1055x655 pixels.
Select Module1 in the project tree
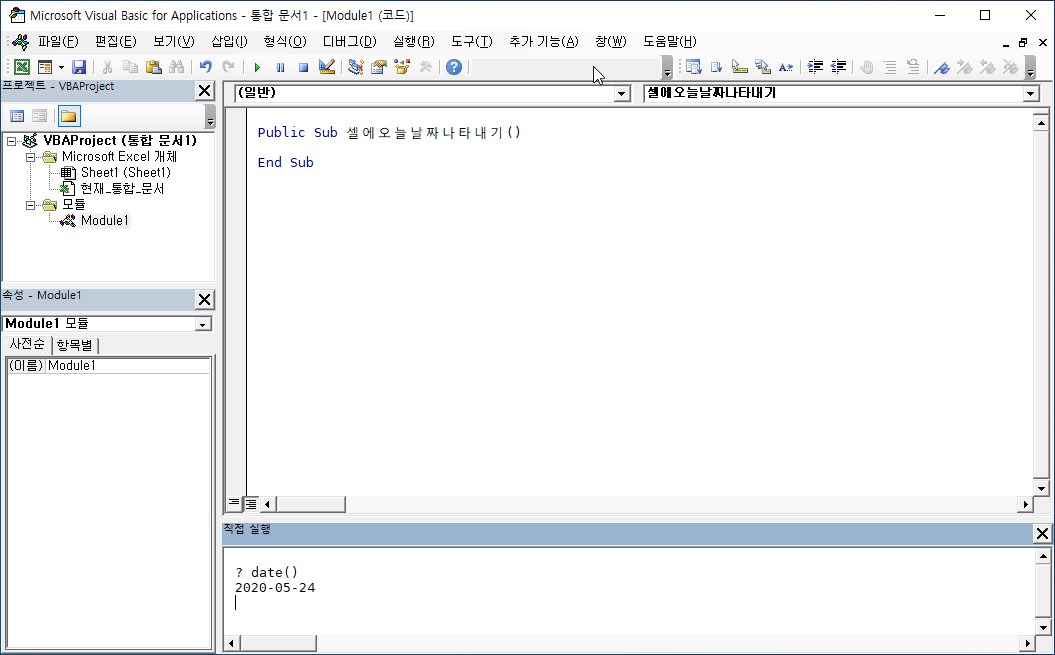pyautogui.click(x=104, y=220)
